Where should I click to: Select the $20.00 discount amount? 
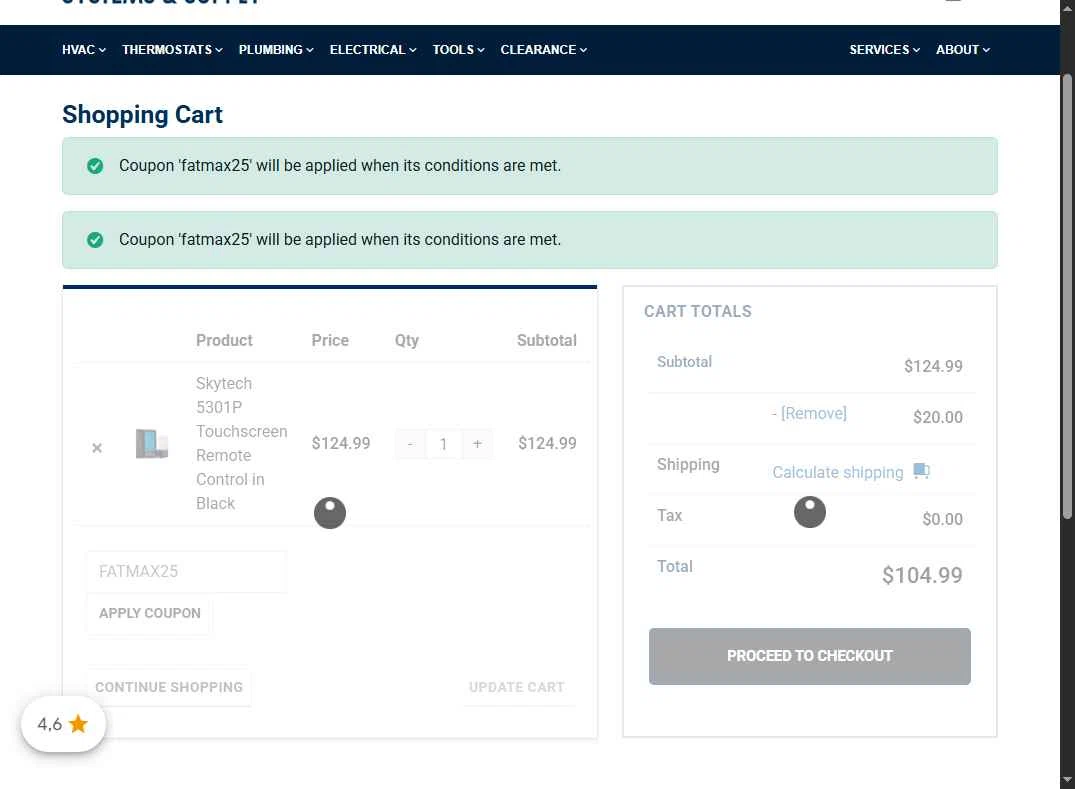coord(938,417)
